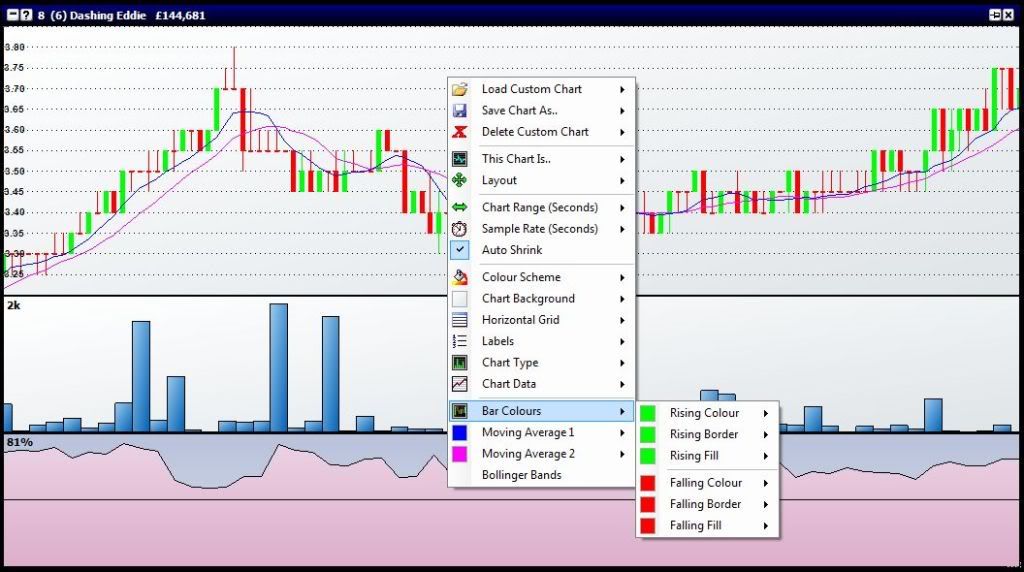Open the Chart Type menu entry
This screenshot has height=572, width=1024.
(541, 362)
